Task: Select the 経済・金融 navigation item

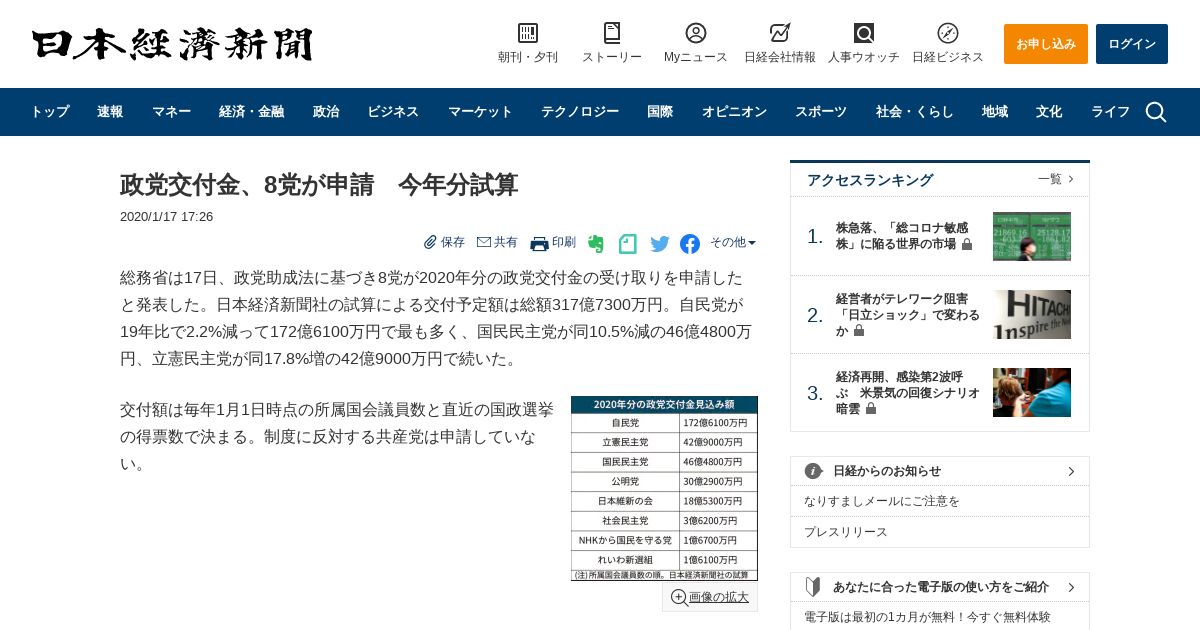Action: 251,112
